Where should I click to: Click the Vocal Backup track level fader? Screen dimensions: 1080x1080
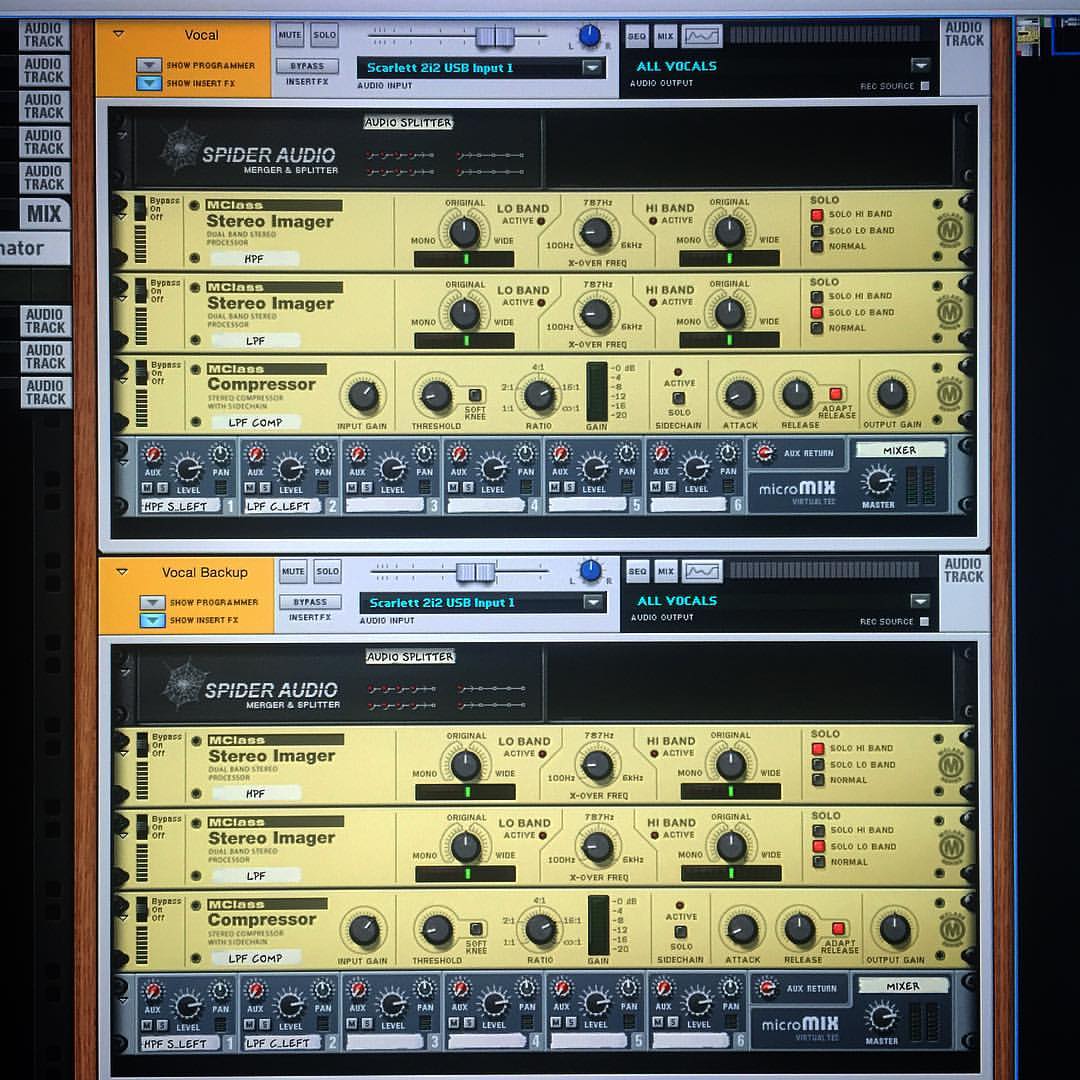(475, 572)
